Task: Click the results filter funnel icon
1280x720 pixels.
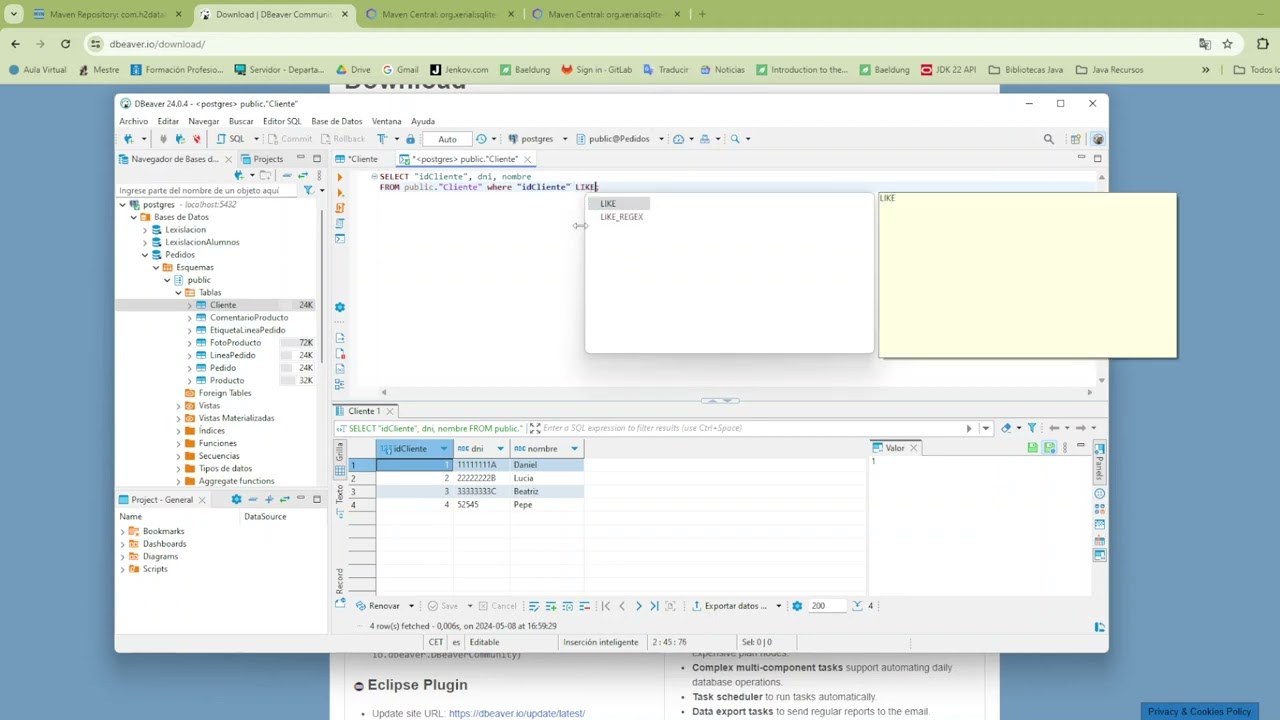Action: click(x=1032, y=428)
